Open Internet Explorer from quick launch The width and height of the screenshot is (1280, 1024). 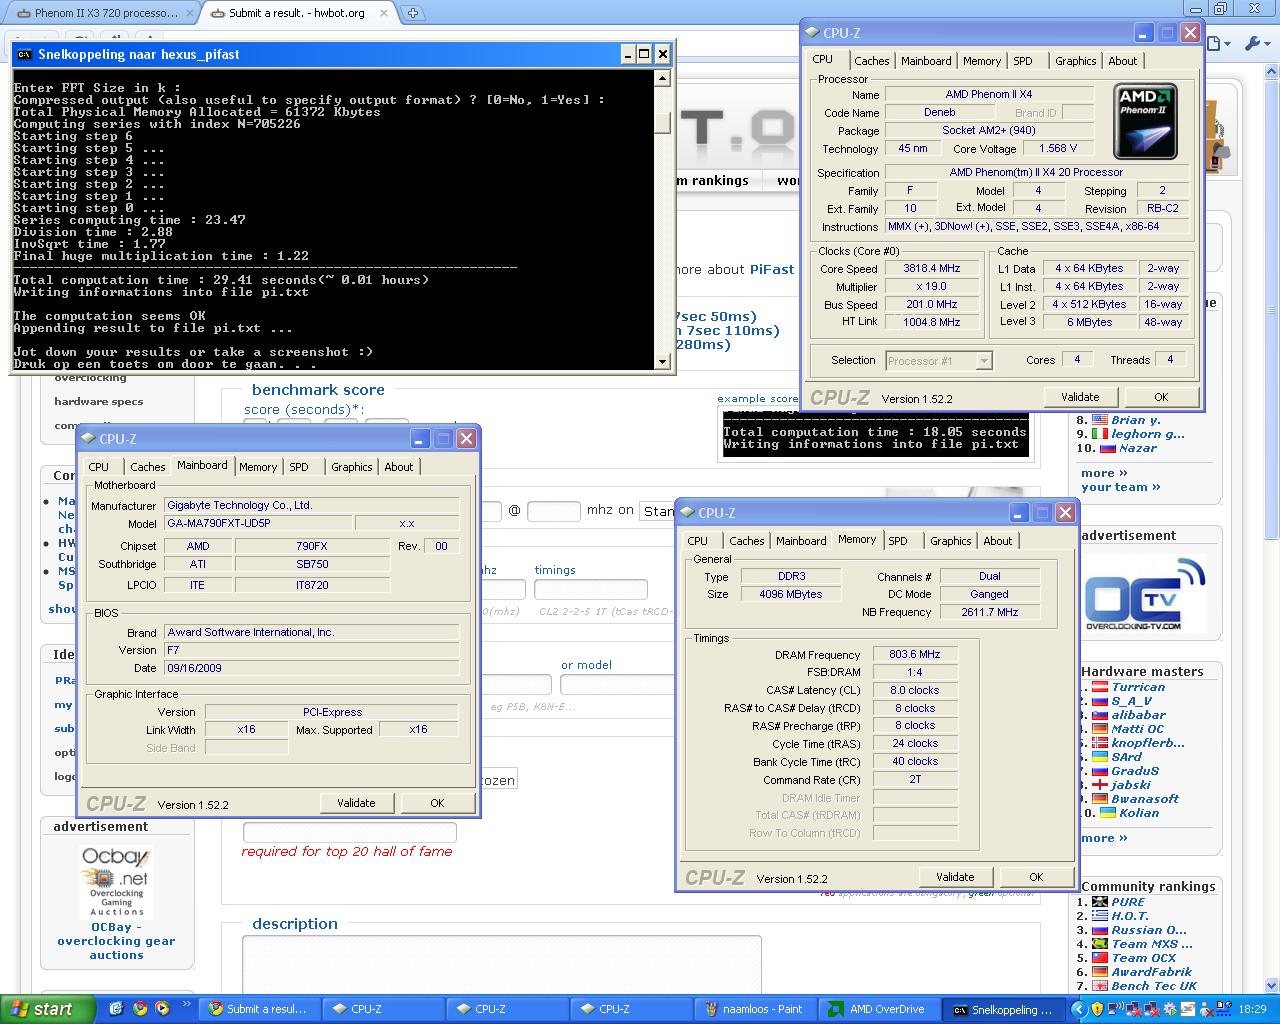tap(116, 1009)
